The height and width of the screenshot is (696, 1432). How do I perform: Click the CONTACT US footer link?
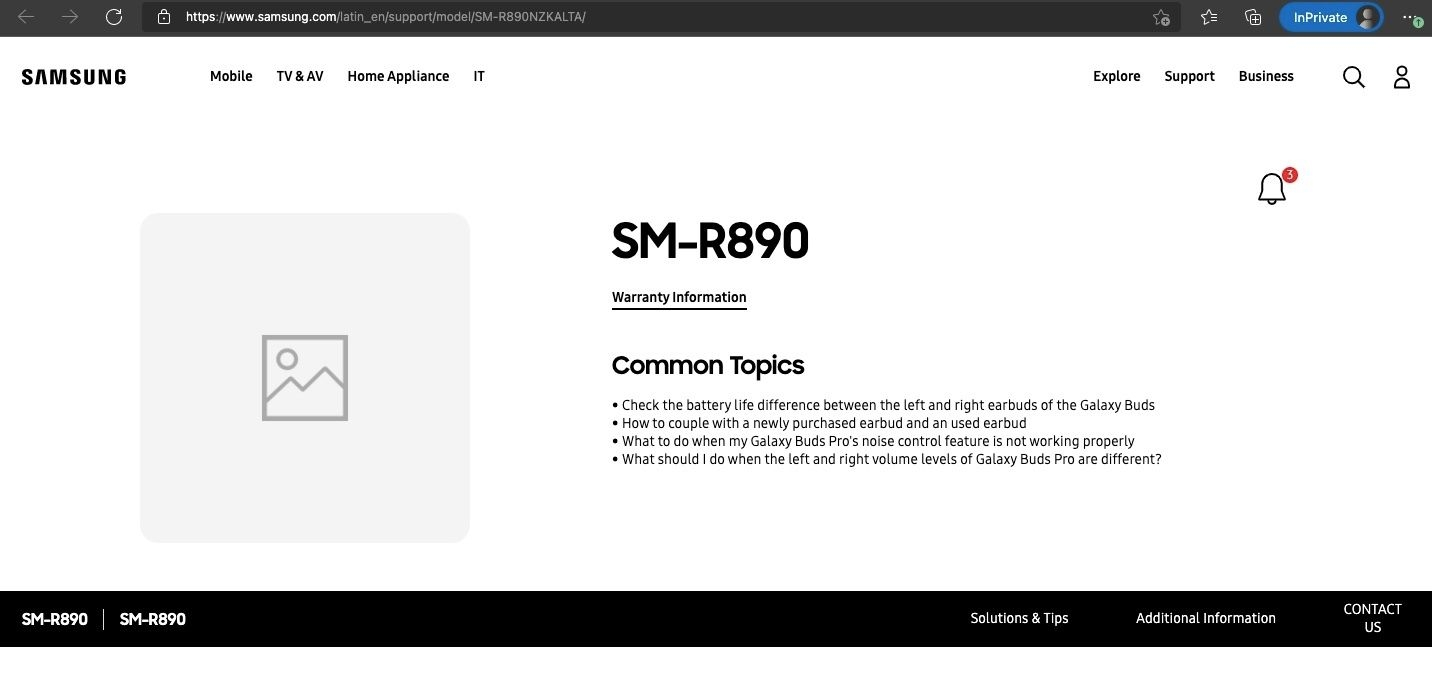click(1372, 618)
